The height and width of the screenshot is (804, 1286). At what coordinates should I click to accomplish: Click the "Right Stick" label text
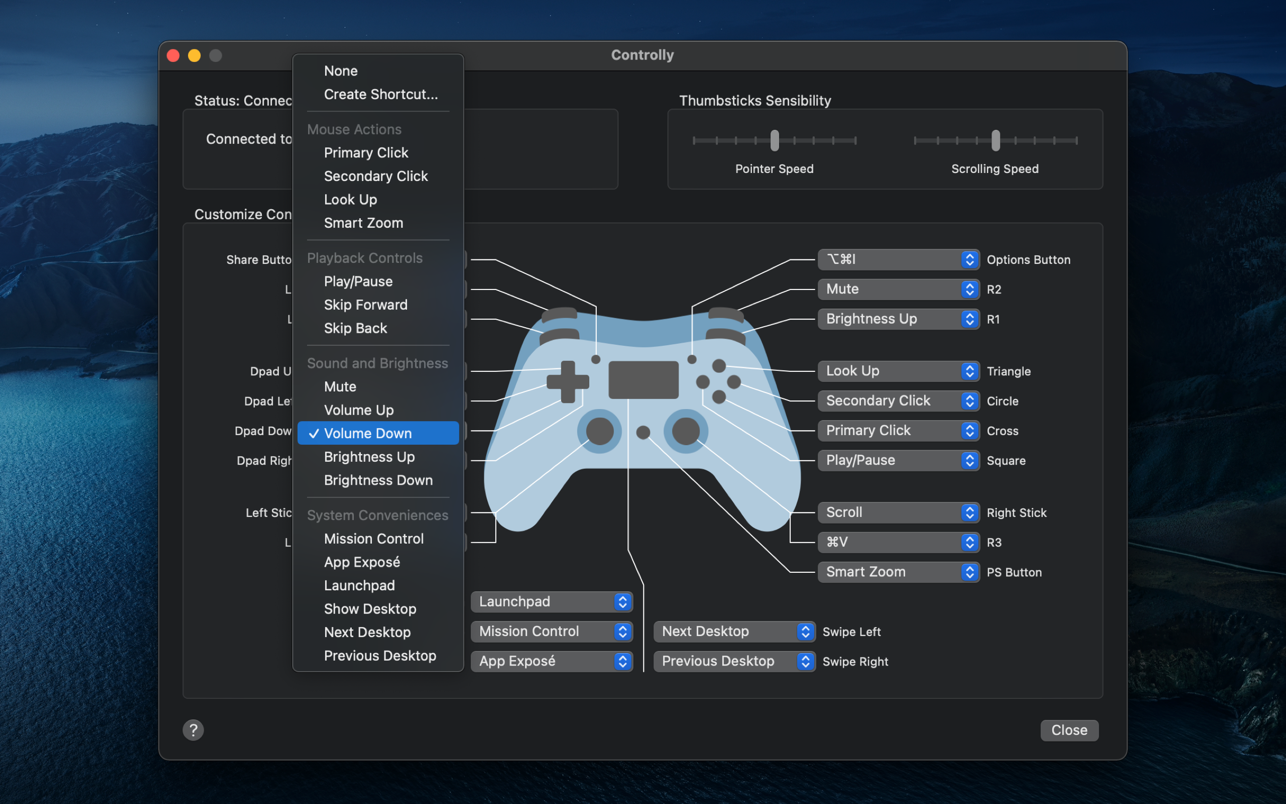(1016, 513)
